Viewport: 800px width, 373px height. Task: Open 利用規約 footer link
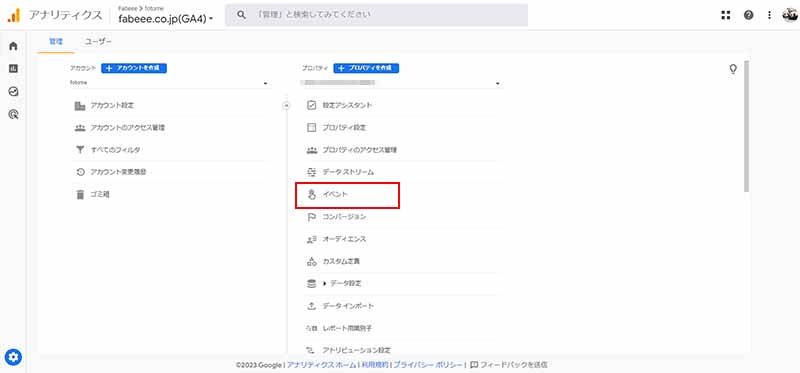(x=374, y=365)
